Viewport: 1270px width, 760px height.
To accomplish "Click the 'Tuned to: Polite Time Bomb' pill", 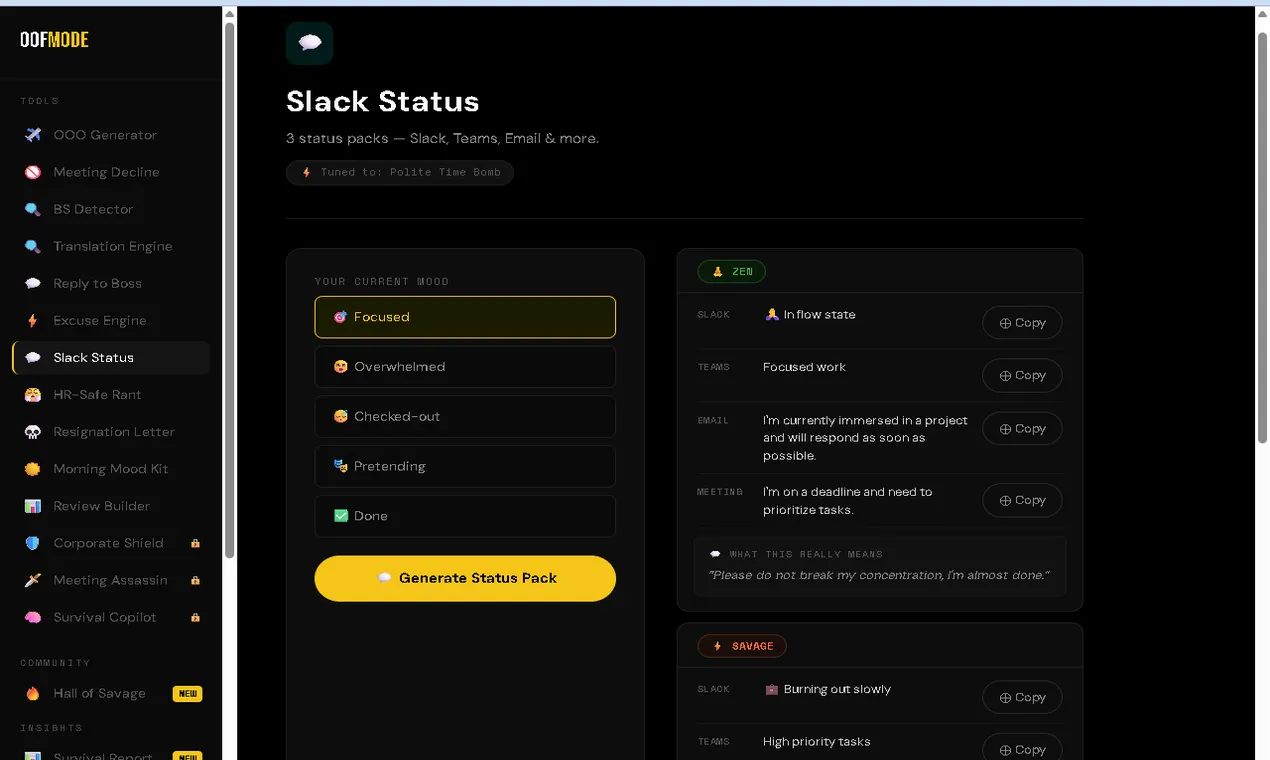I will (400, 172).
